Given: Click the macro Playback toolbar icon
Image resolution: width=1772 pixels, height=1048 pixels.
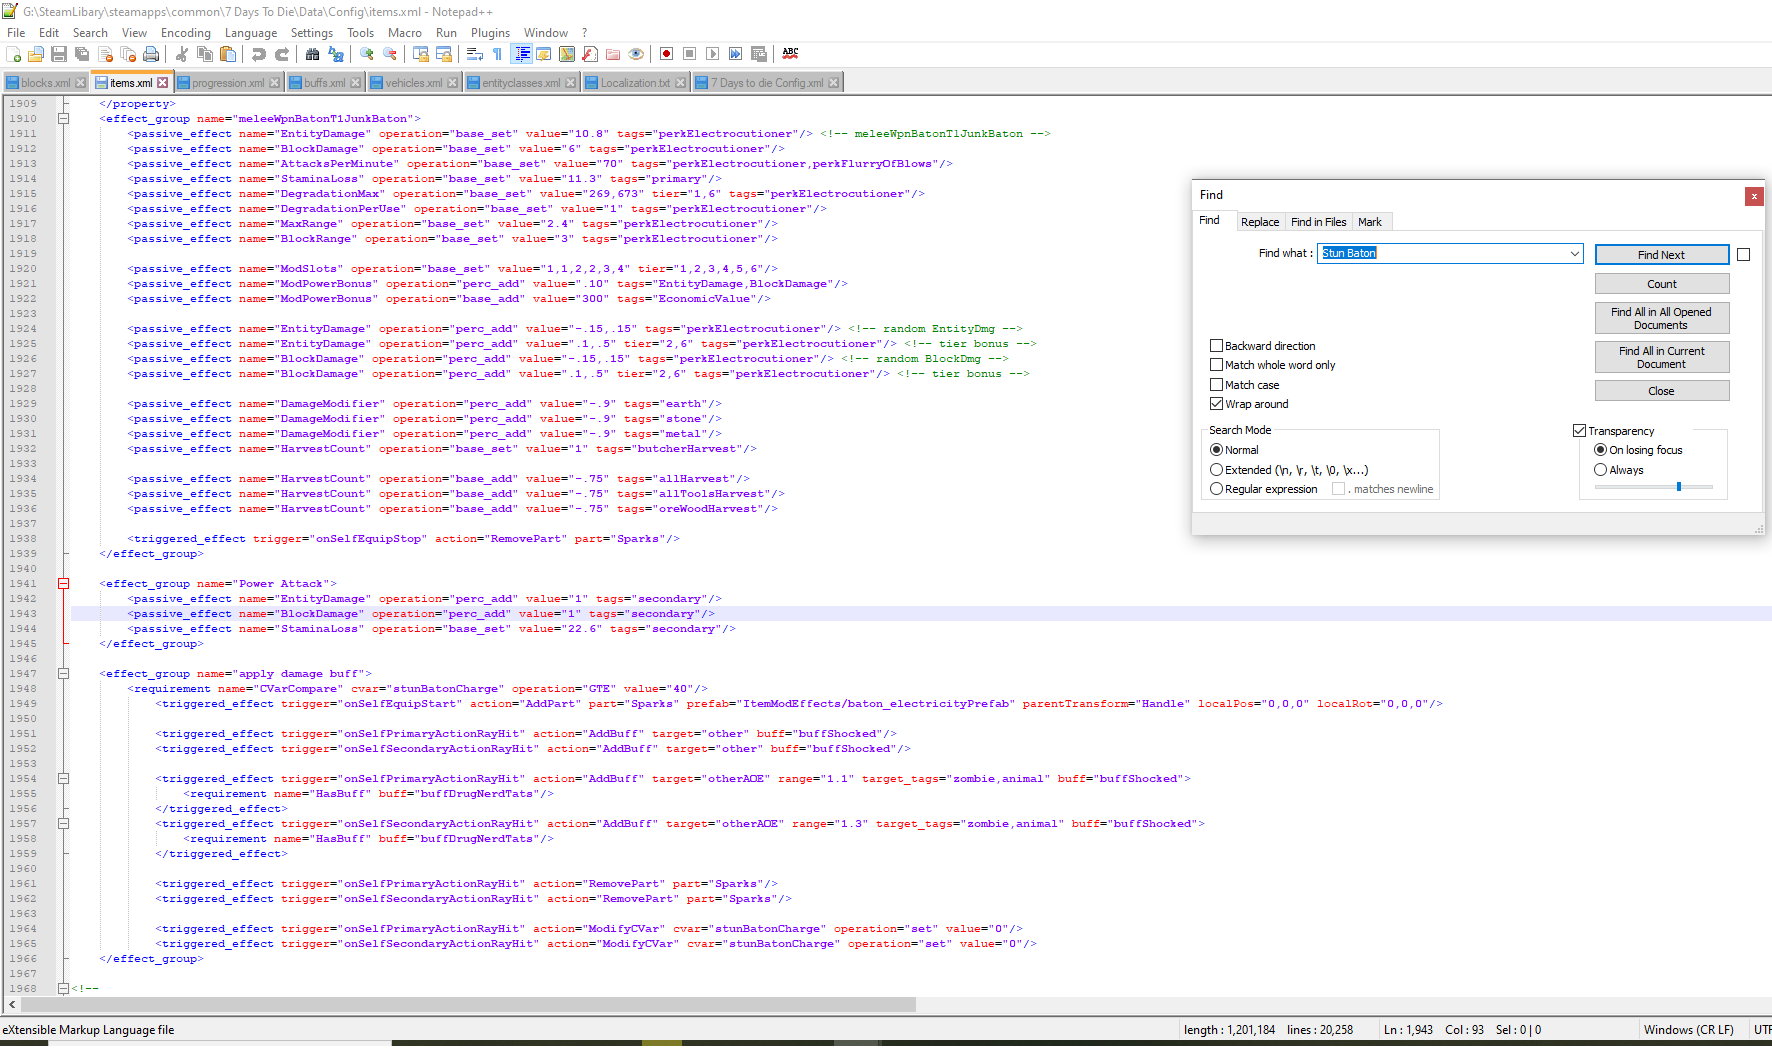Looking at the screenshot, I should 713,54.
